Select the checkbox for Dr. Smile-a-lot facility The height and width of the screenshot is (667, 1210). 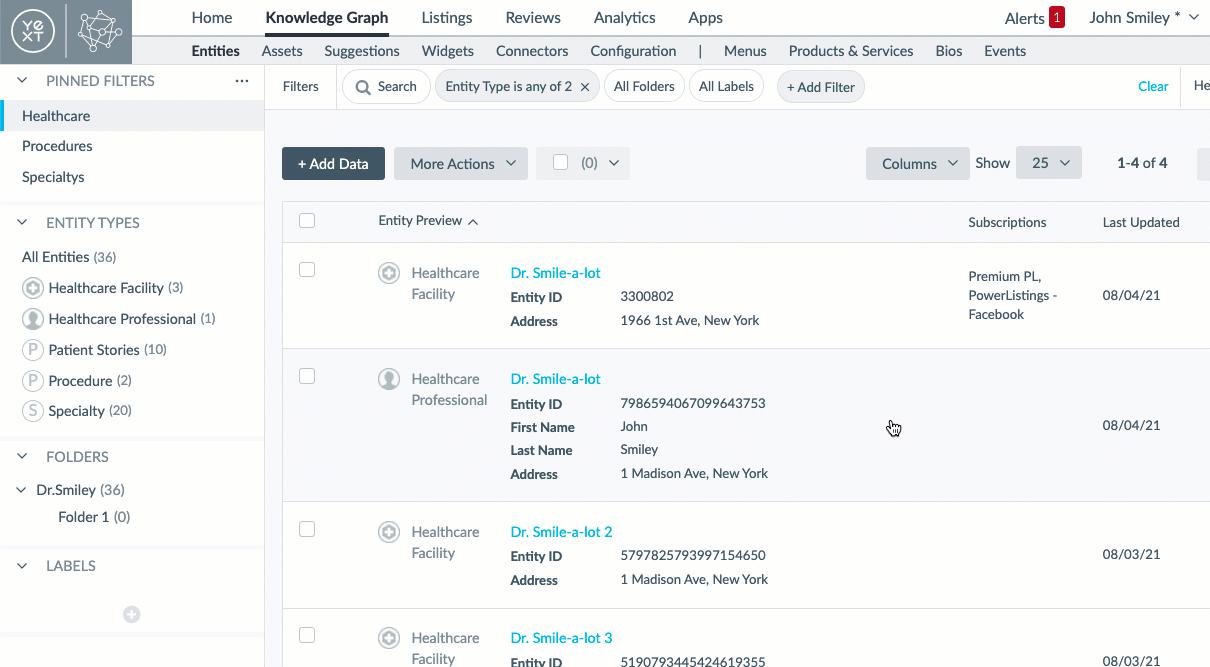pyautogui.click(x=307, y=269)
